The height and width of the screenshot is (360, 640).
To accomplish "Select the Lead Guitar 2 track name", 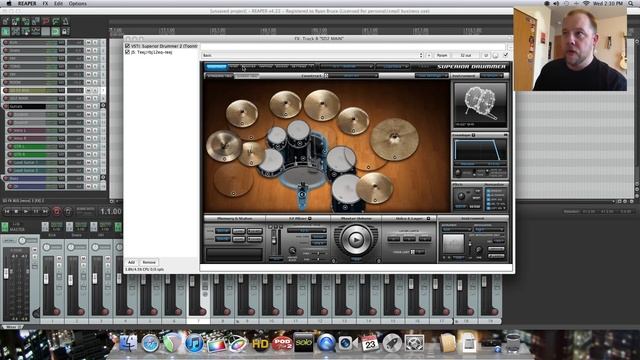I will coord(29,170).
